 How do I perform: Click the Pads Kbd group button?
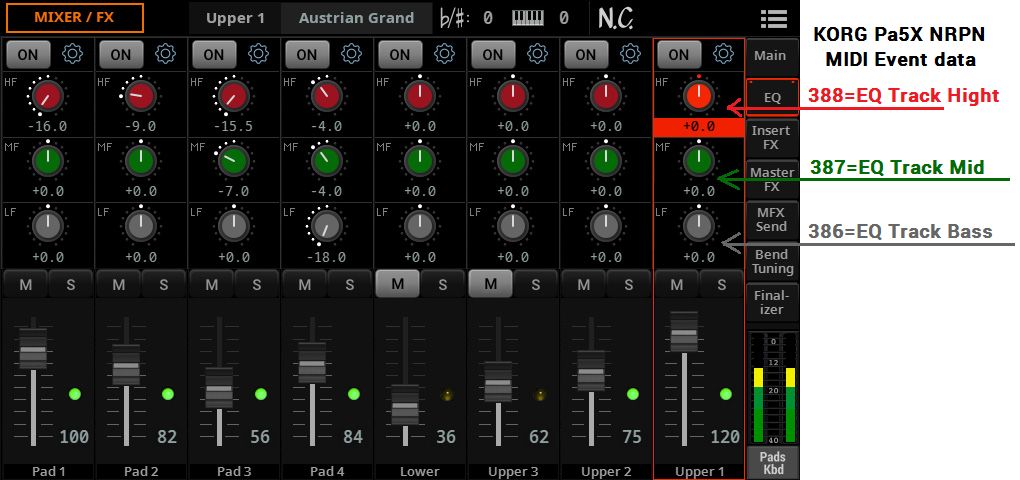772,462
